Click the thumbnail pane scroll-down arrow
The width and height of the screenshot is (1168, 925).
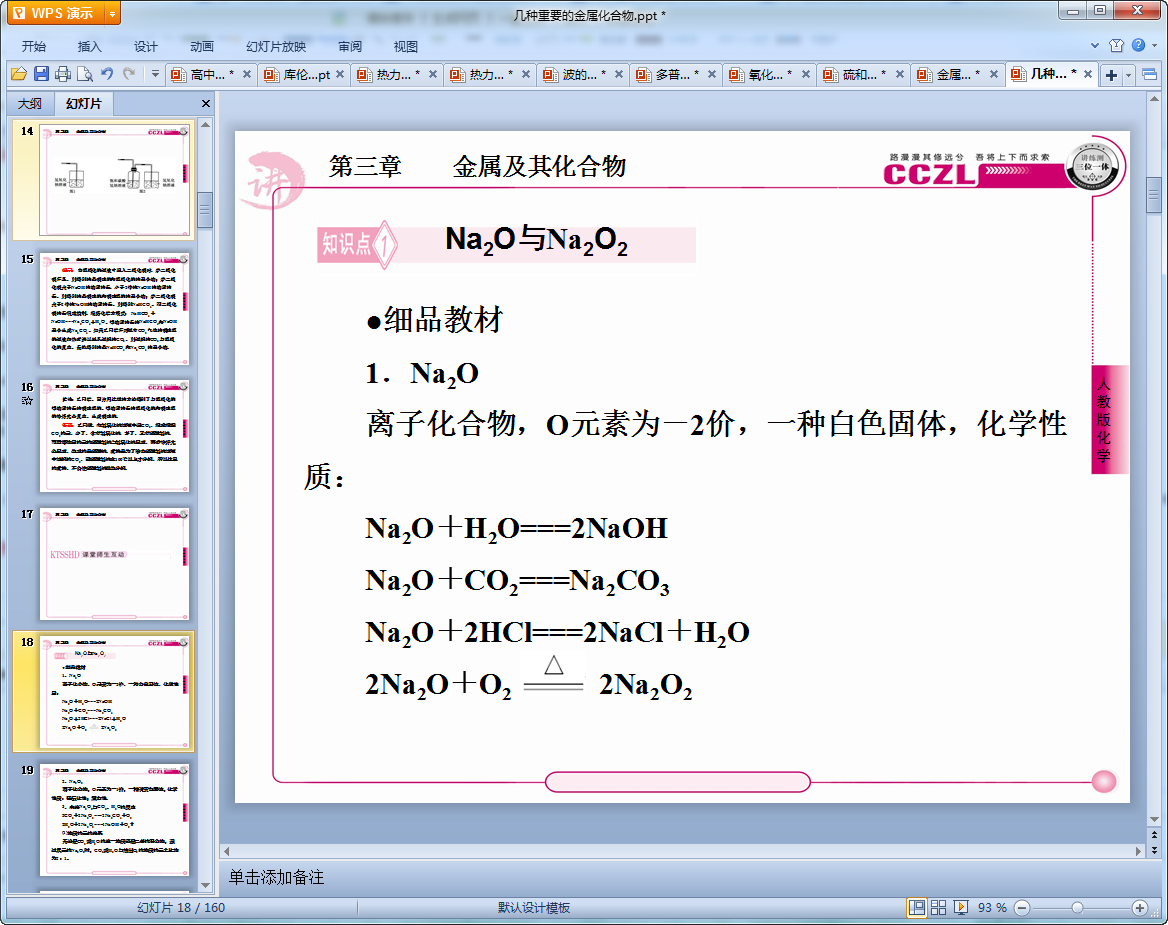(x=206, y=886)
